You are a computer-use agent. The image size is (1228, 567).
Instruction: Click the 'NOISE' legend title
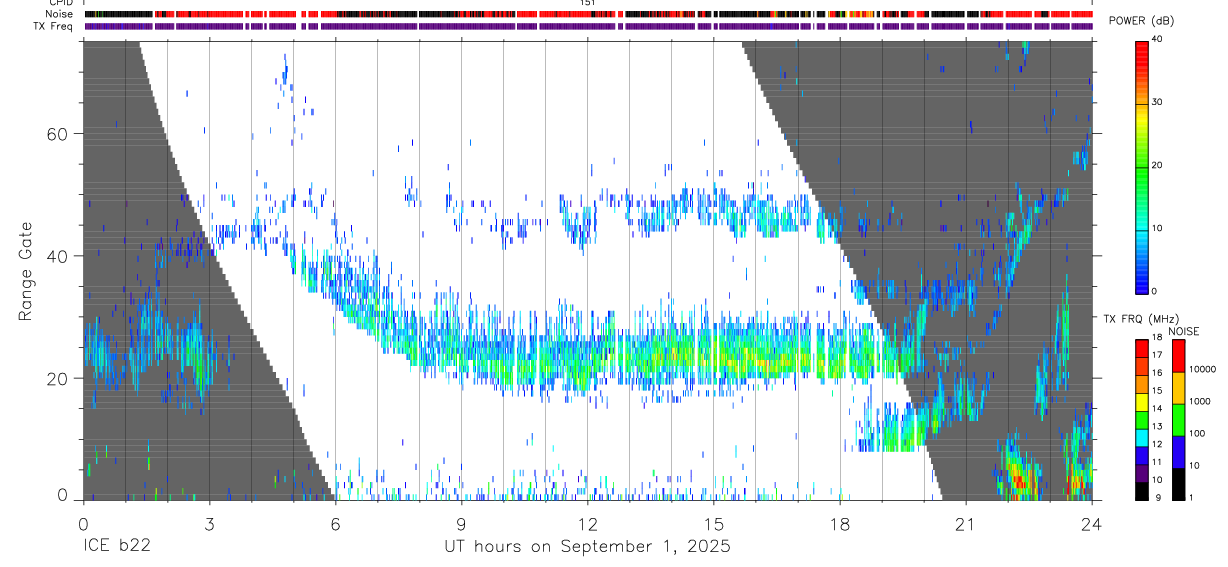(x=1183, y=331)
